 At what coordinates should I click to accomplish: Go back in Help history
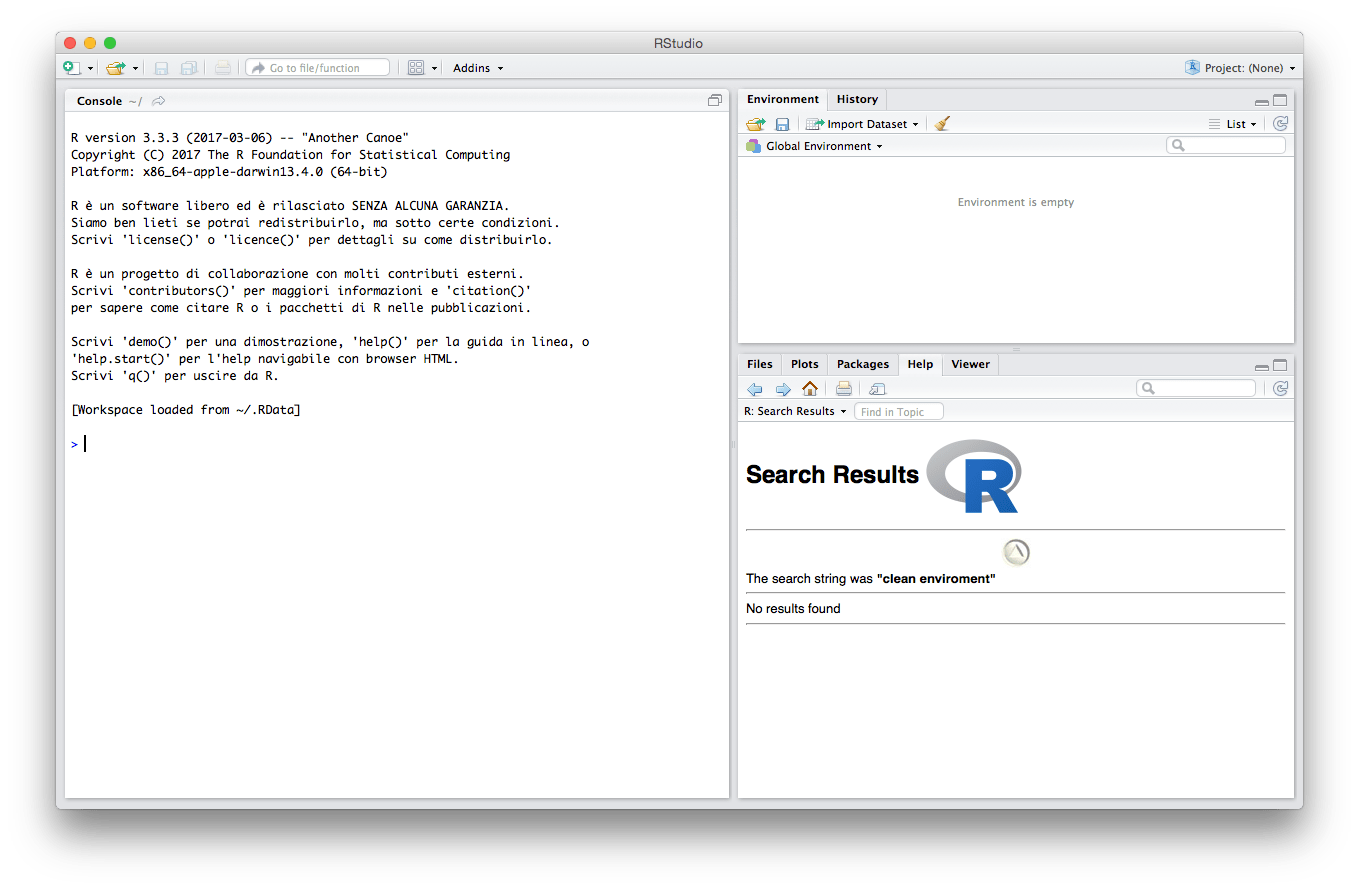pyautogui.click(x=756, y=389)
